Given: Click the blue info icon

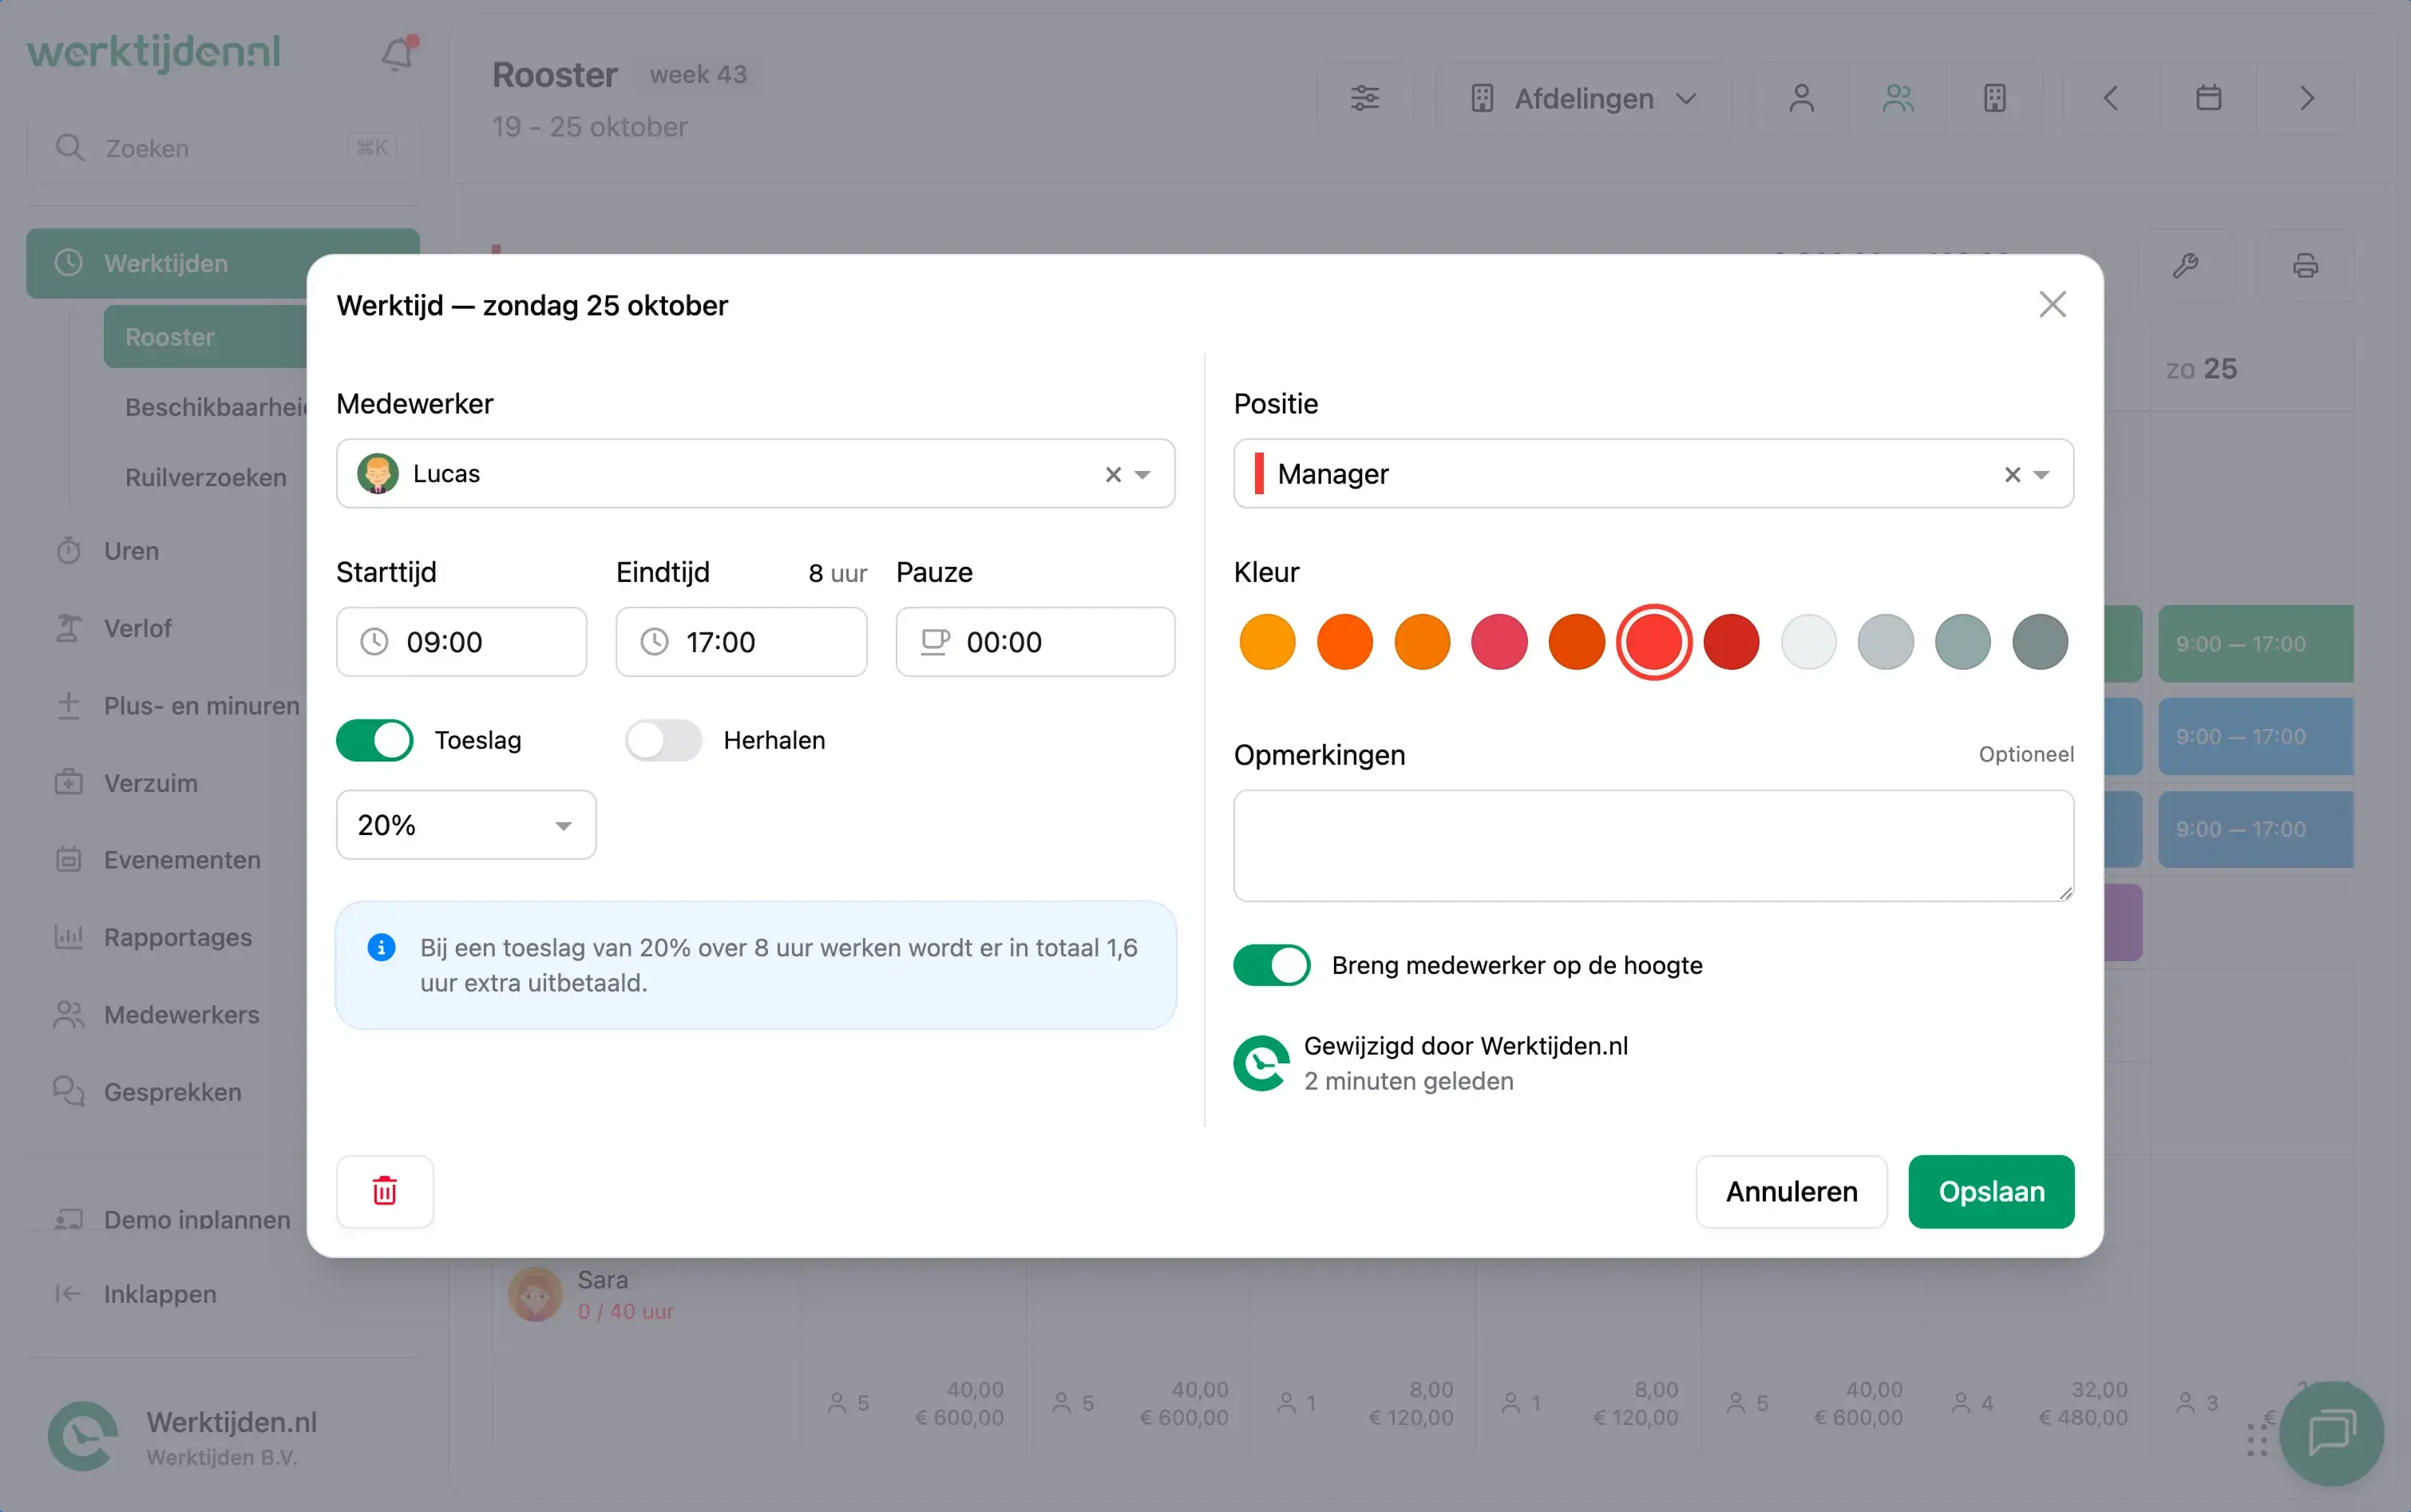Looking at the screenshot, I should click(x=381, y=947).
